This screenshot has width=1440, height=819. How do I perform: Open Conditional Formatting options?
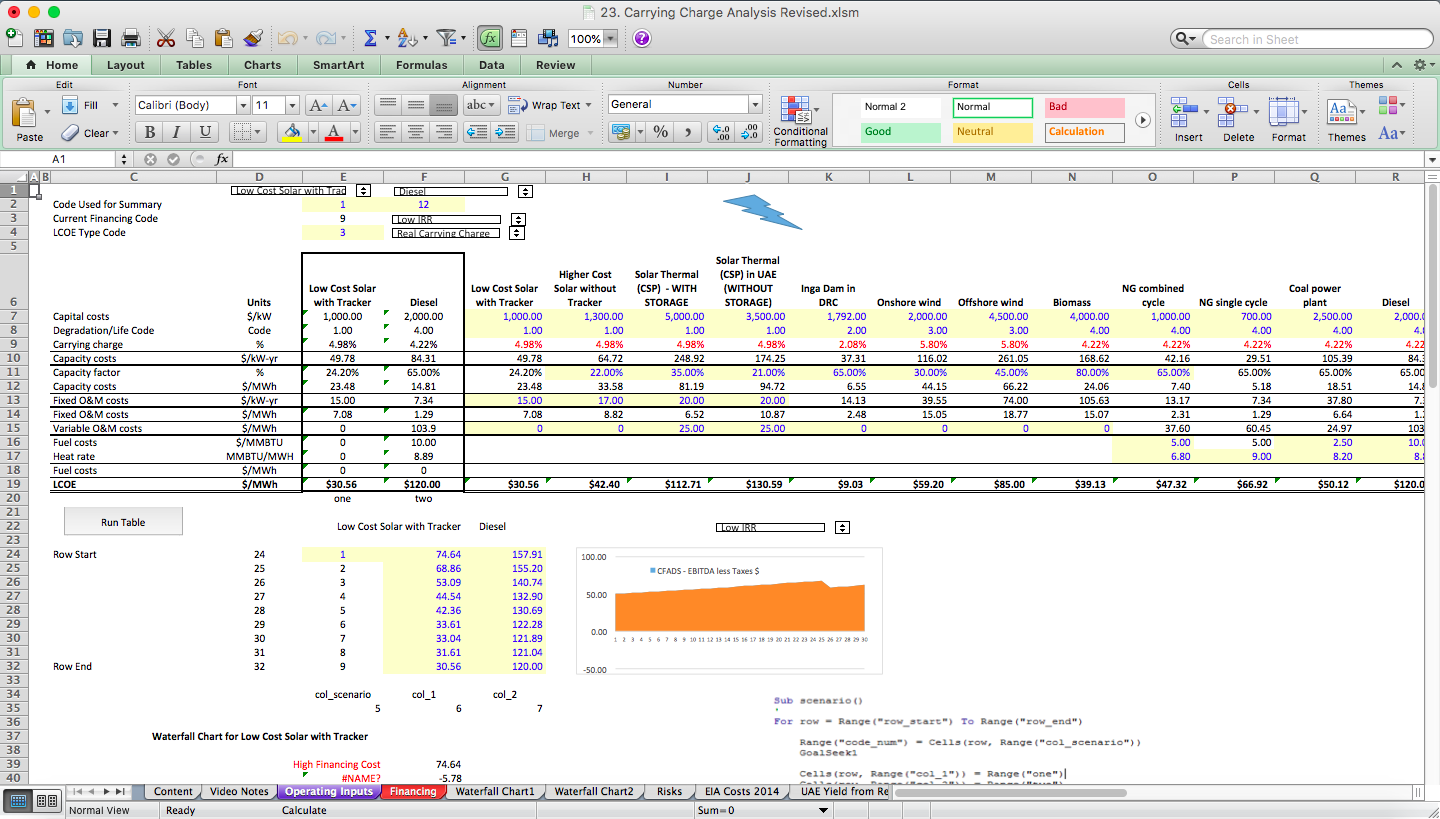coord(800,121)
